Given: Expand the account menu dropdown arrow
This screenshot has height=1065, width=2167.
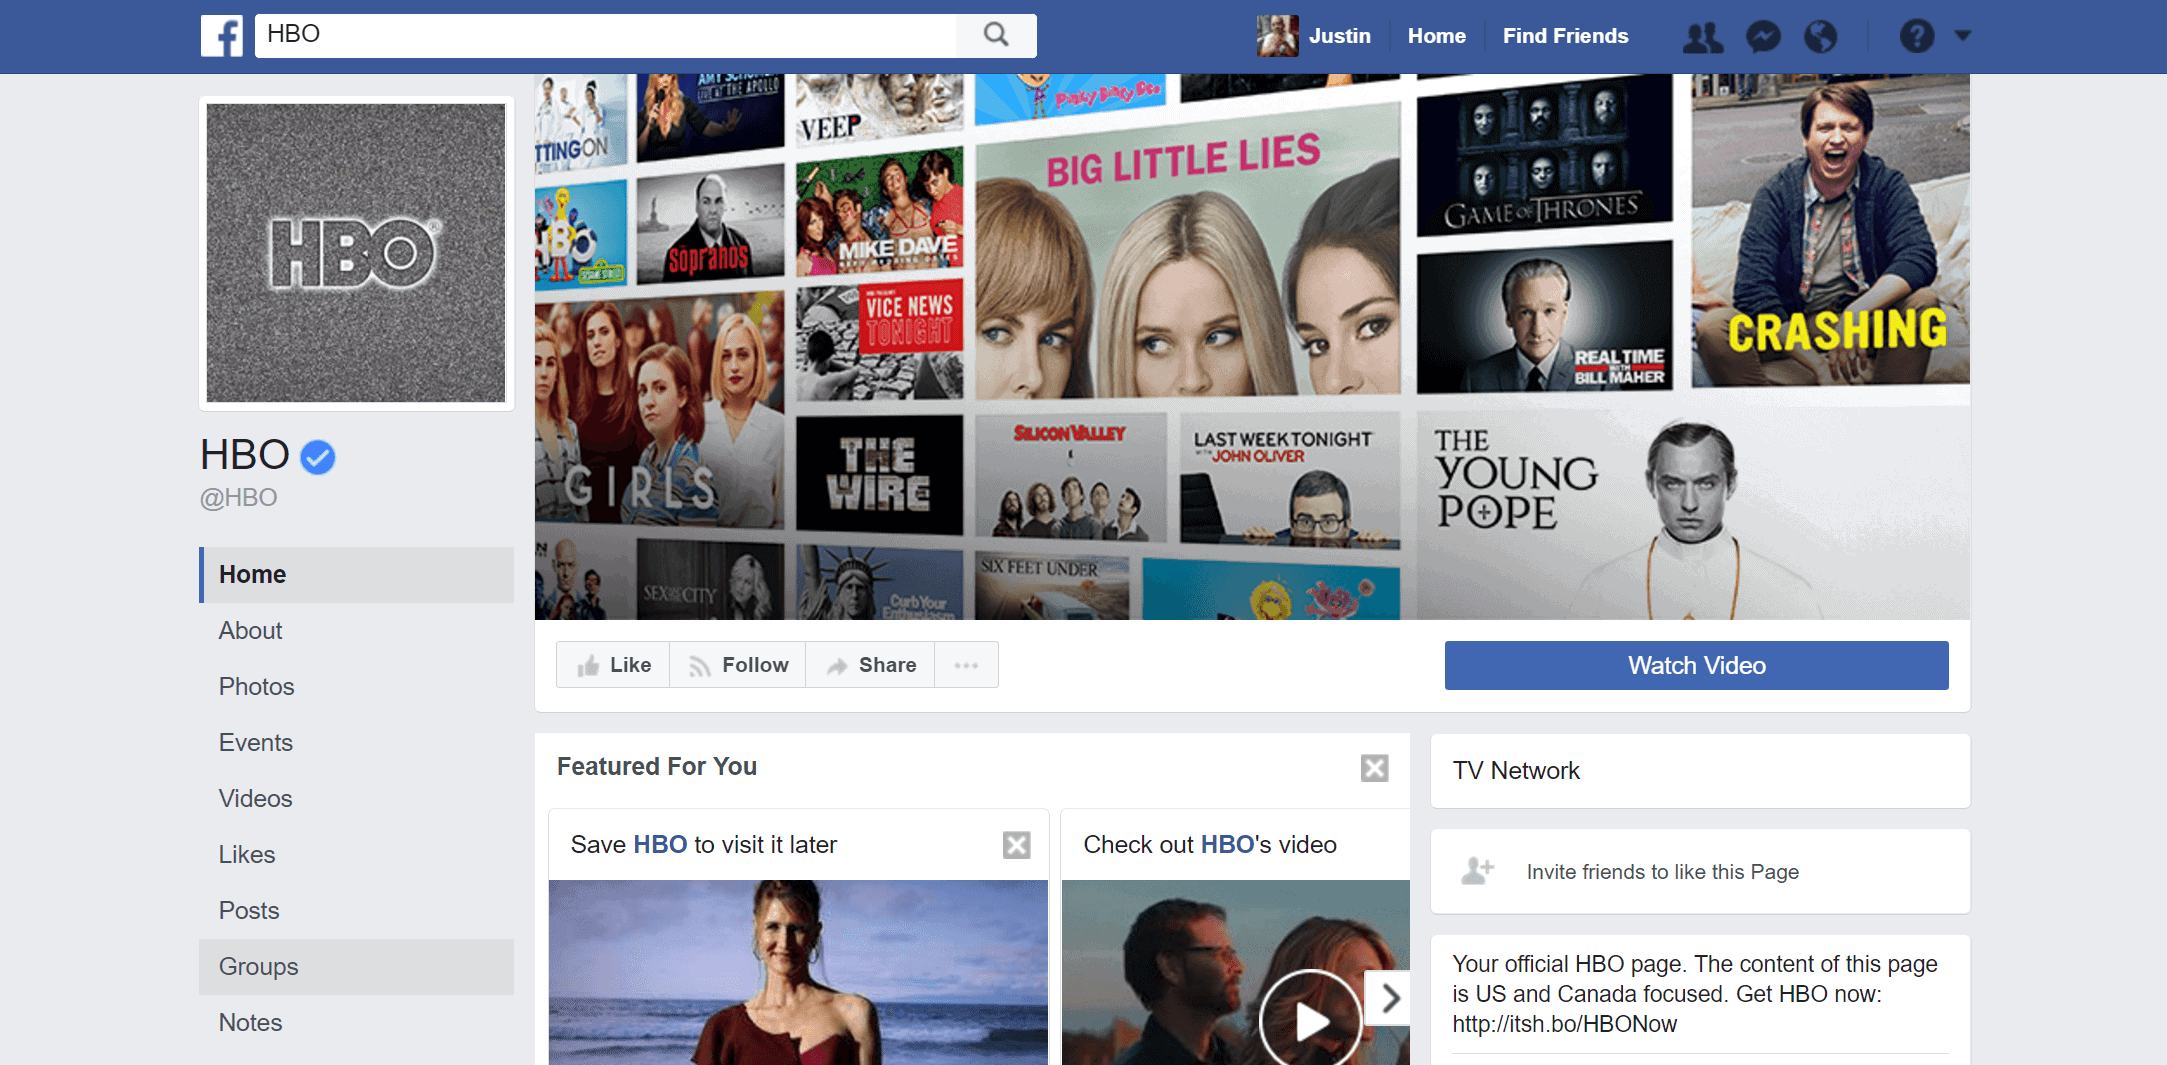Looking at the screenshot, I should [1963, 36].
